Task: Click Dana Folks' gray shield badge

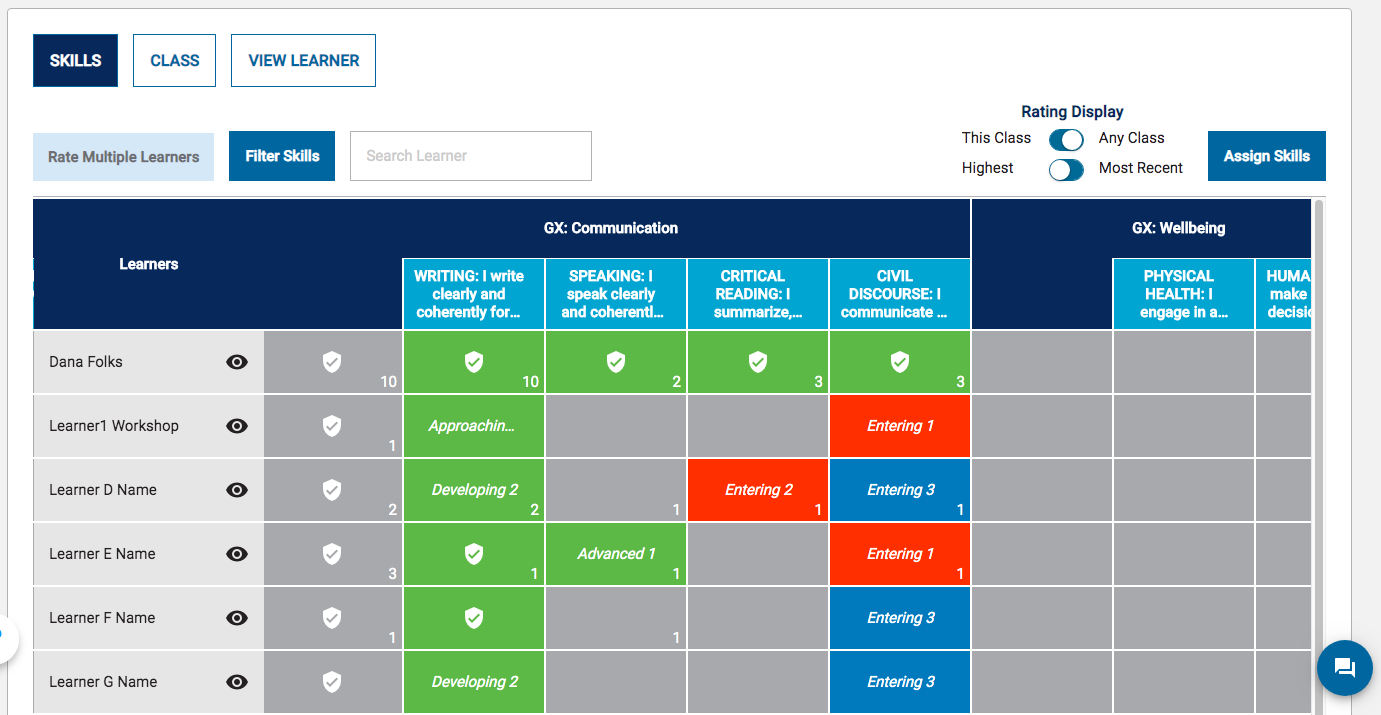Action: coord(332,363)
